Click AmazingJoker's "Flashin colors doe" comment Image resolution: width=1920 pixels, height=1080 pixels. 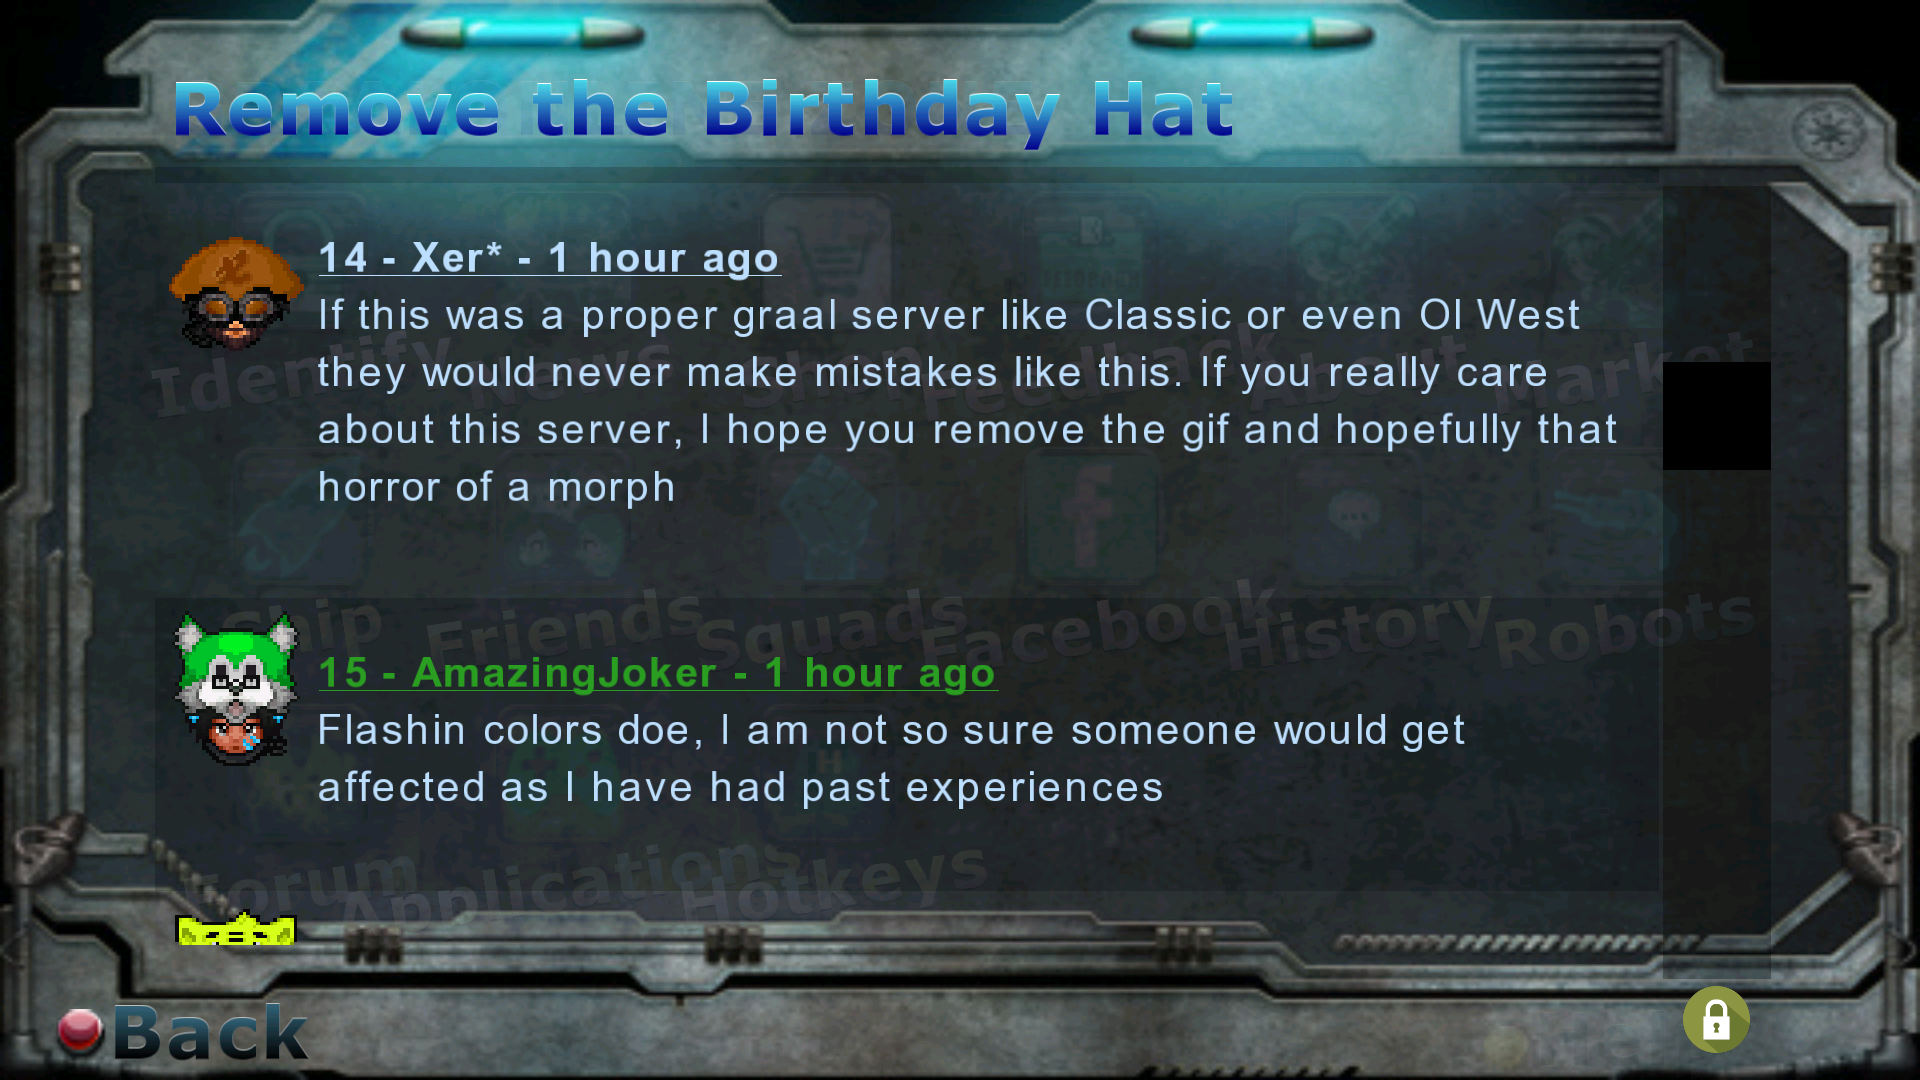tap(891, 759)
